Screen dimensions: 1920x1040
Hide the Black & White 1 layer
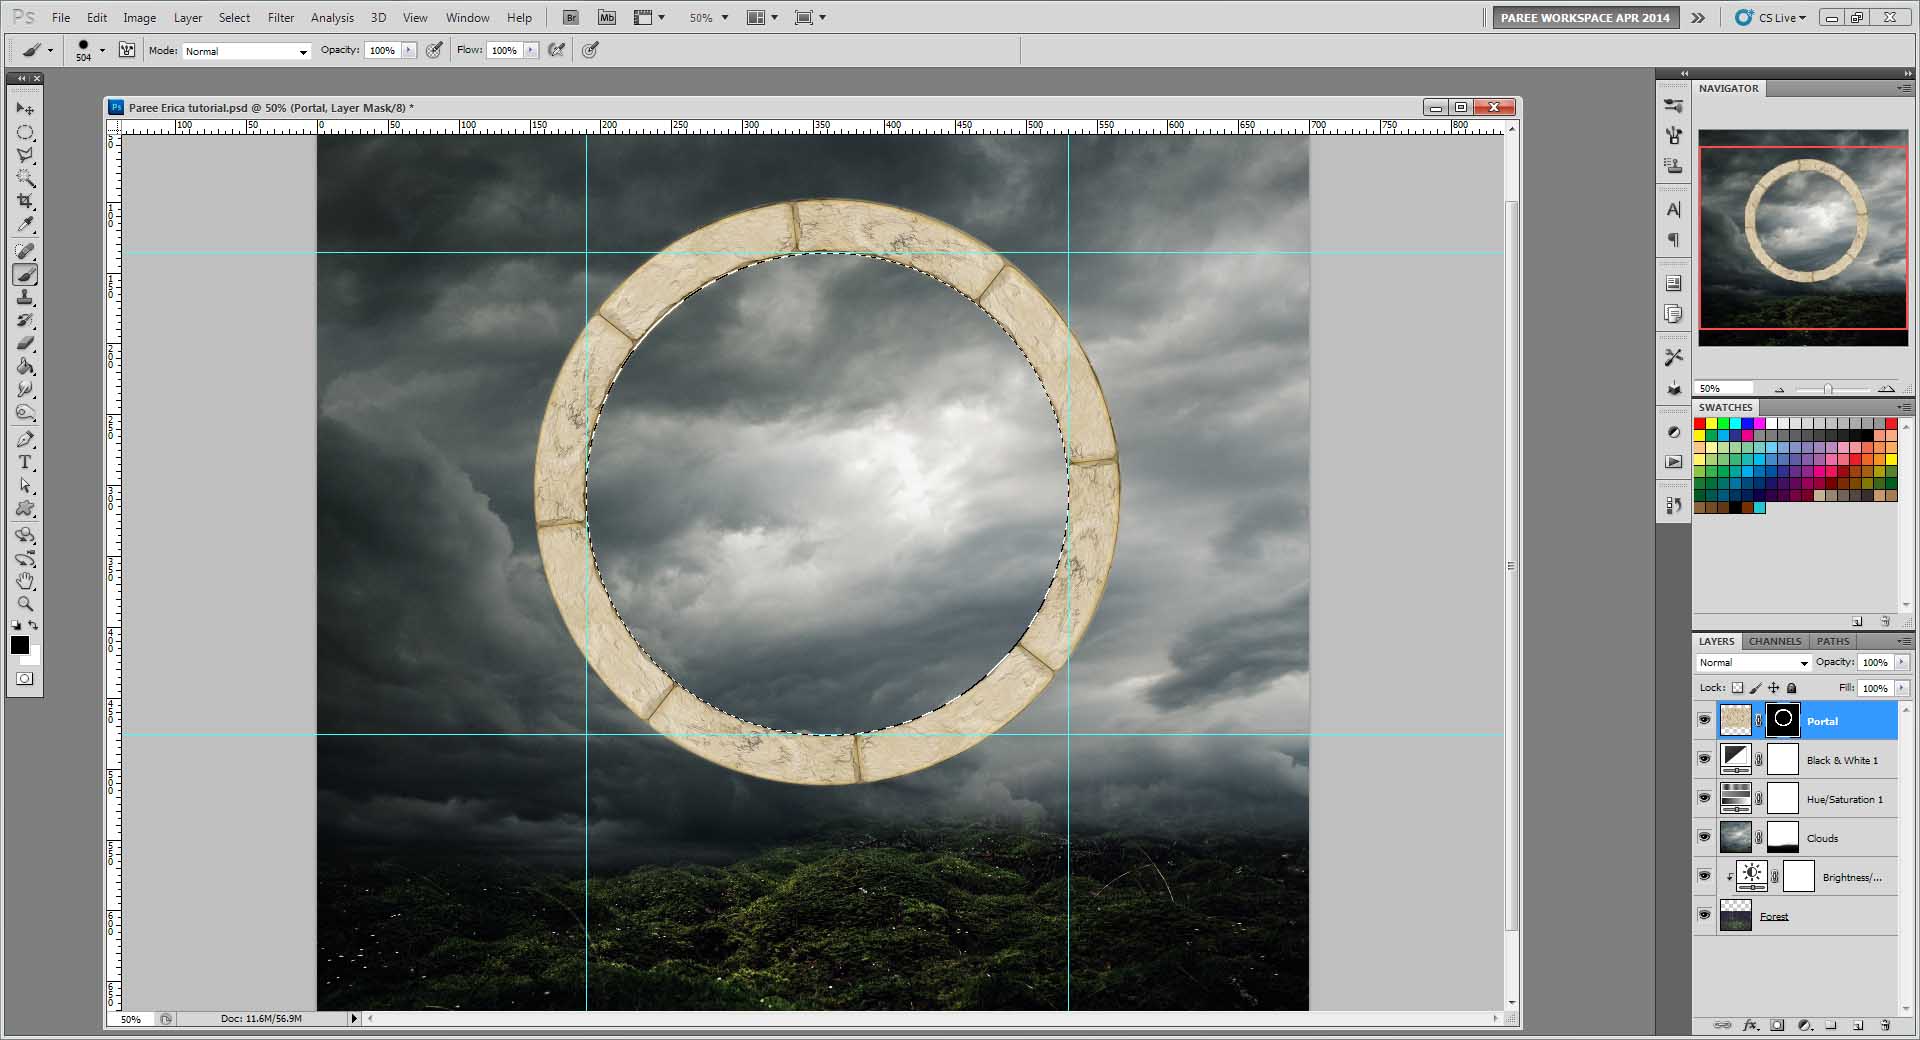[x=1704, y=759]
